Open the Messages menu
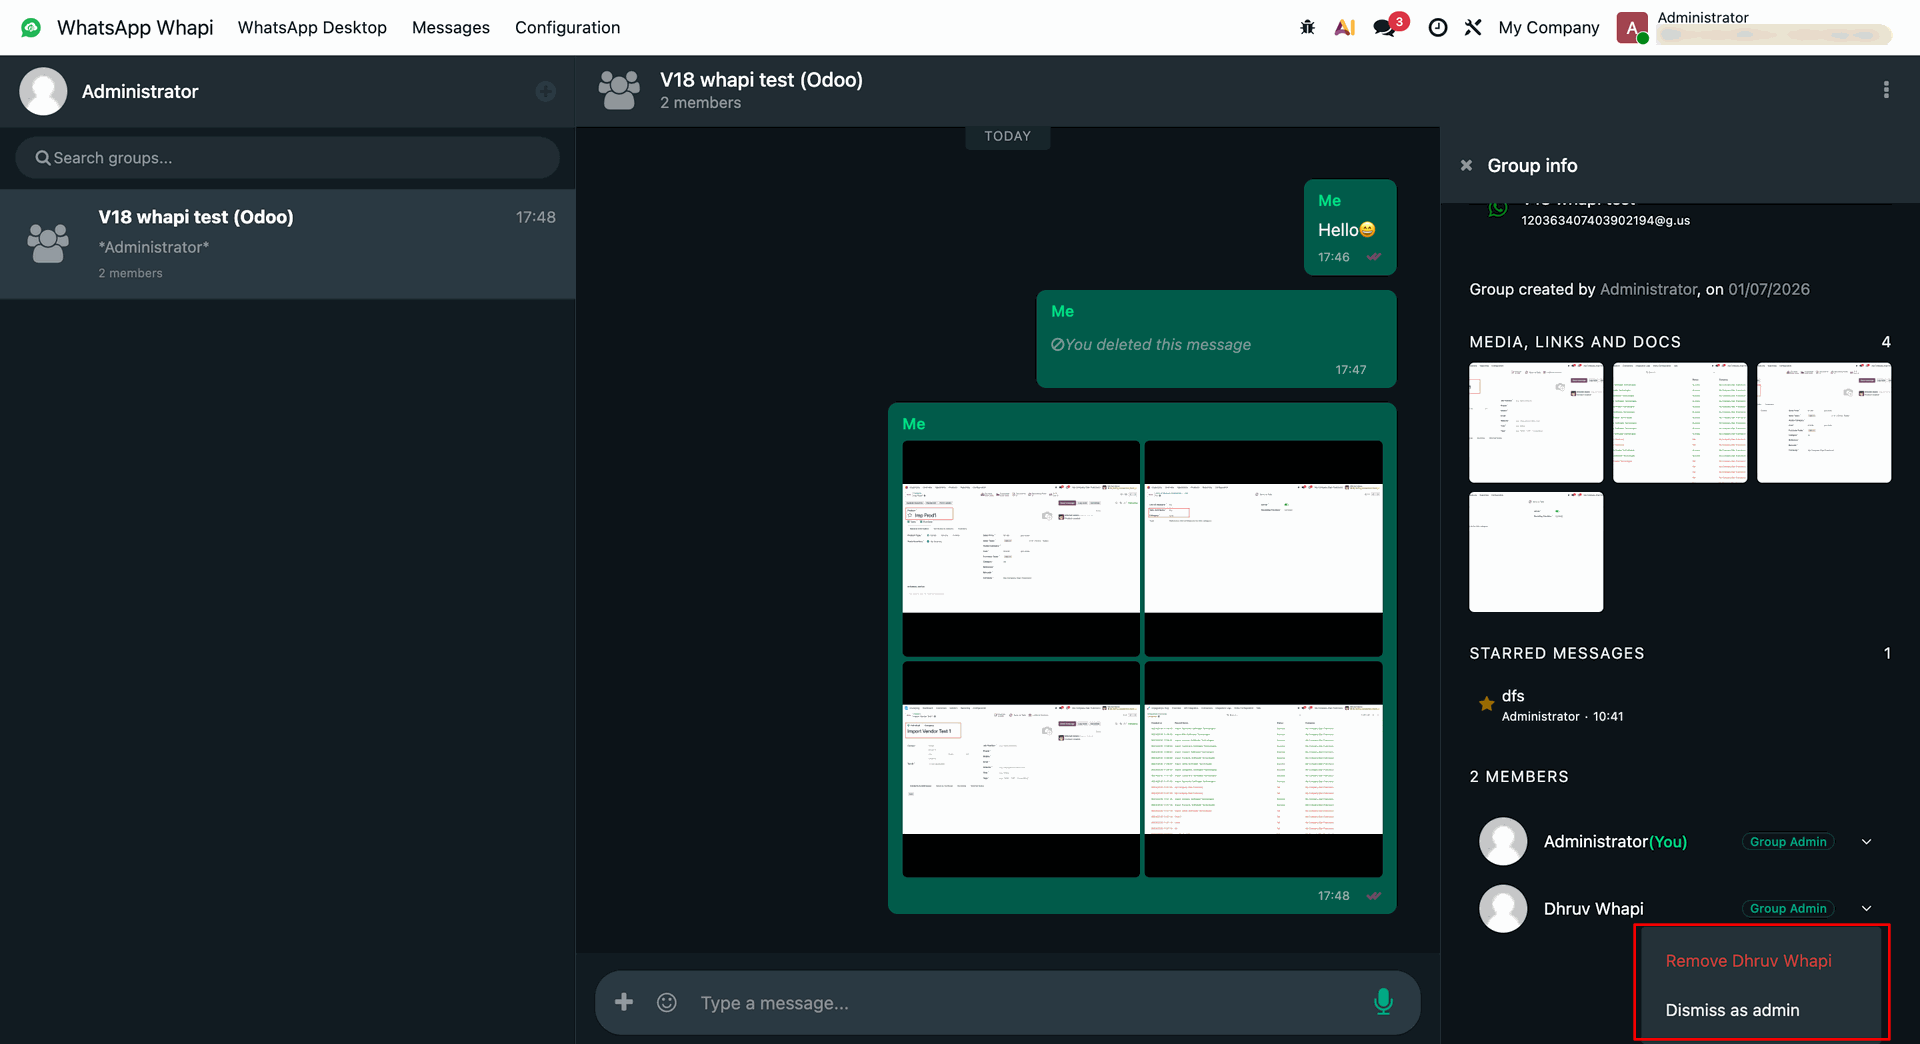1920x1044 pixels. tap(451, 28)
